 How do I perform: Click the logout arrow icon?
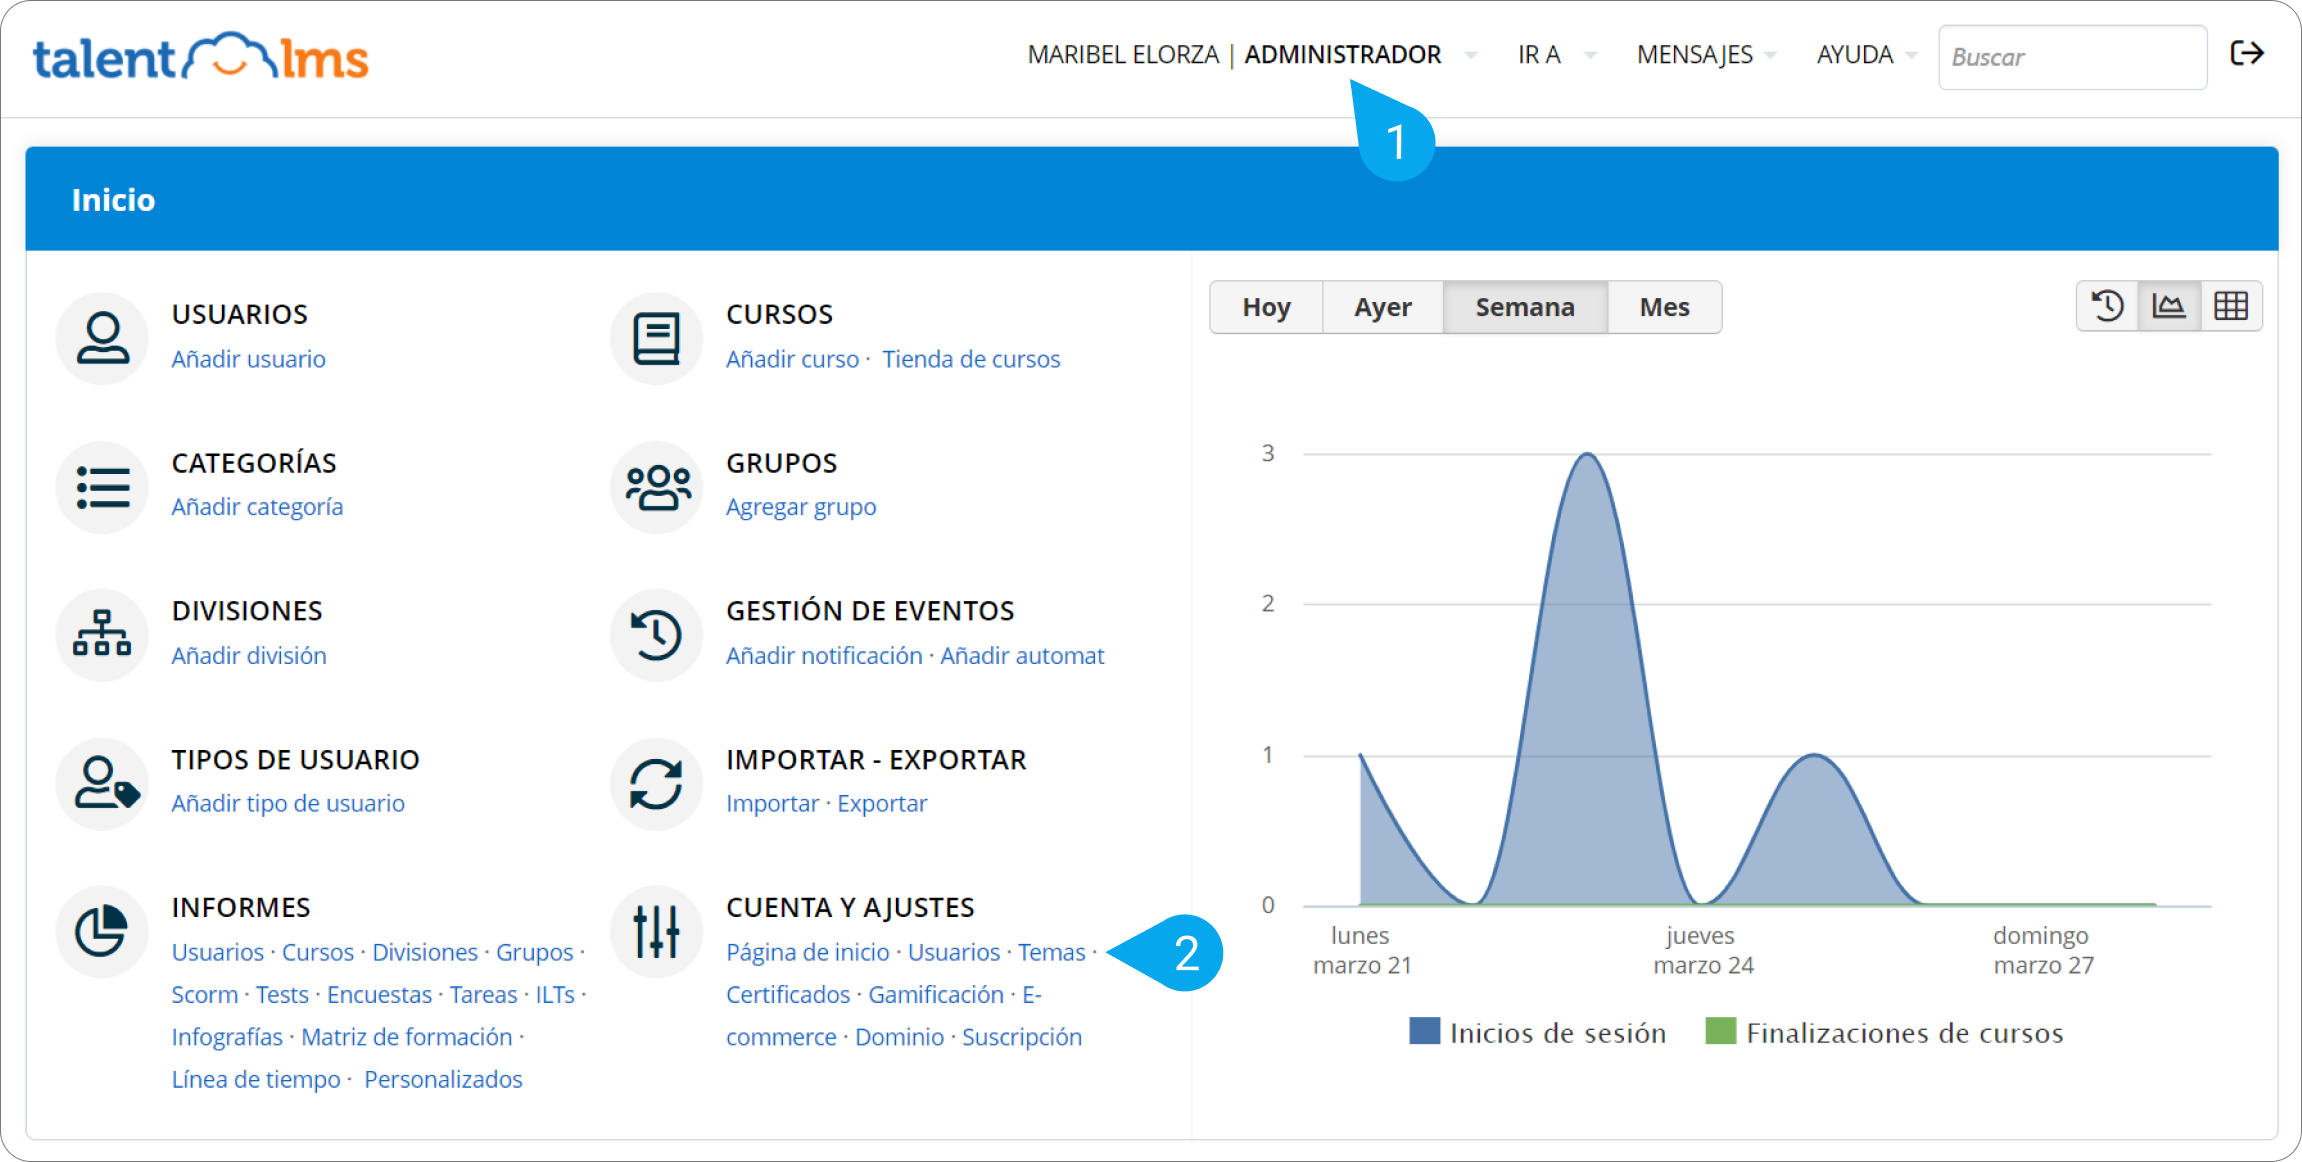click(2247, 53)
